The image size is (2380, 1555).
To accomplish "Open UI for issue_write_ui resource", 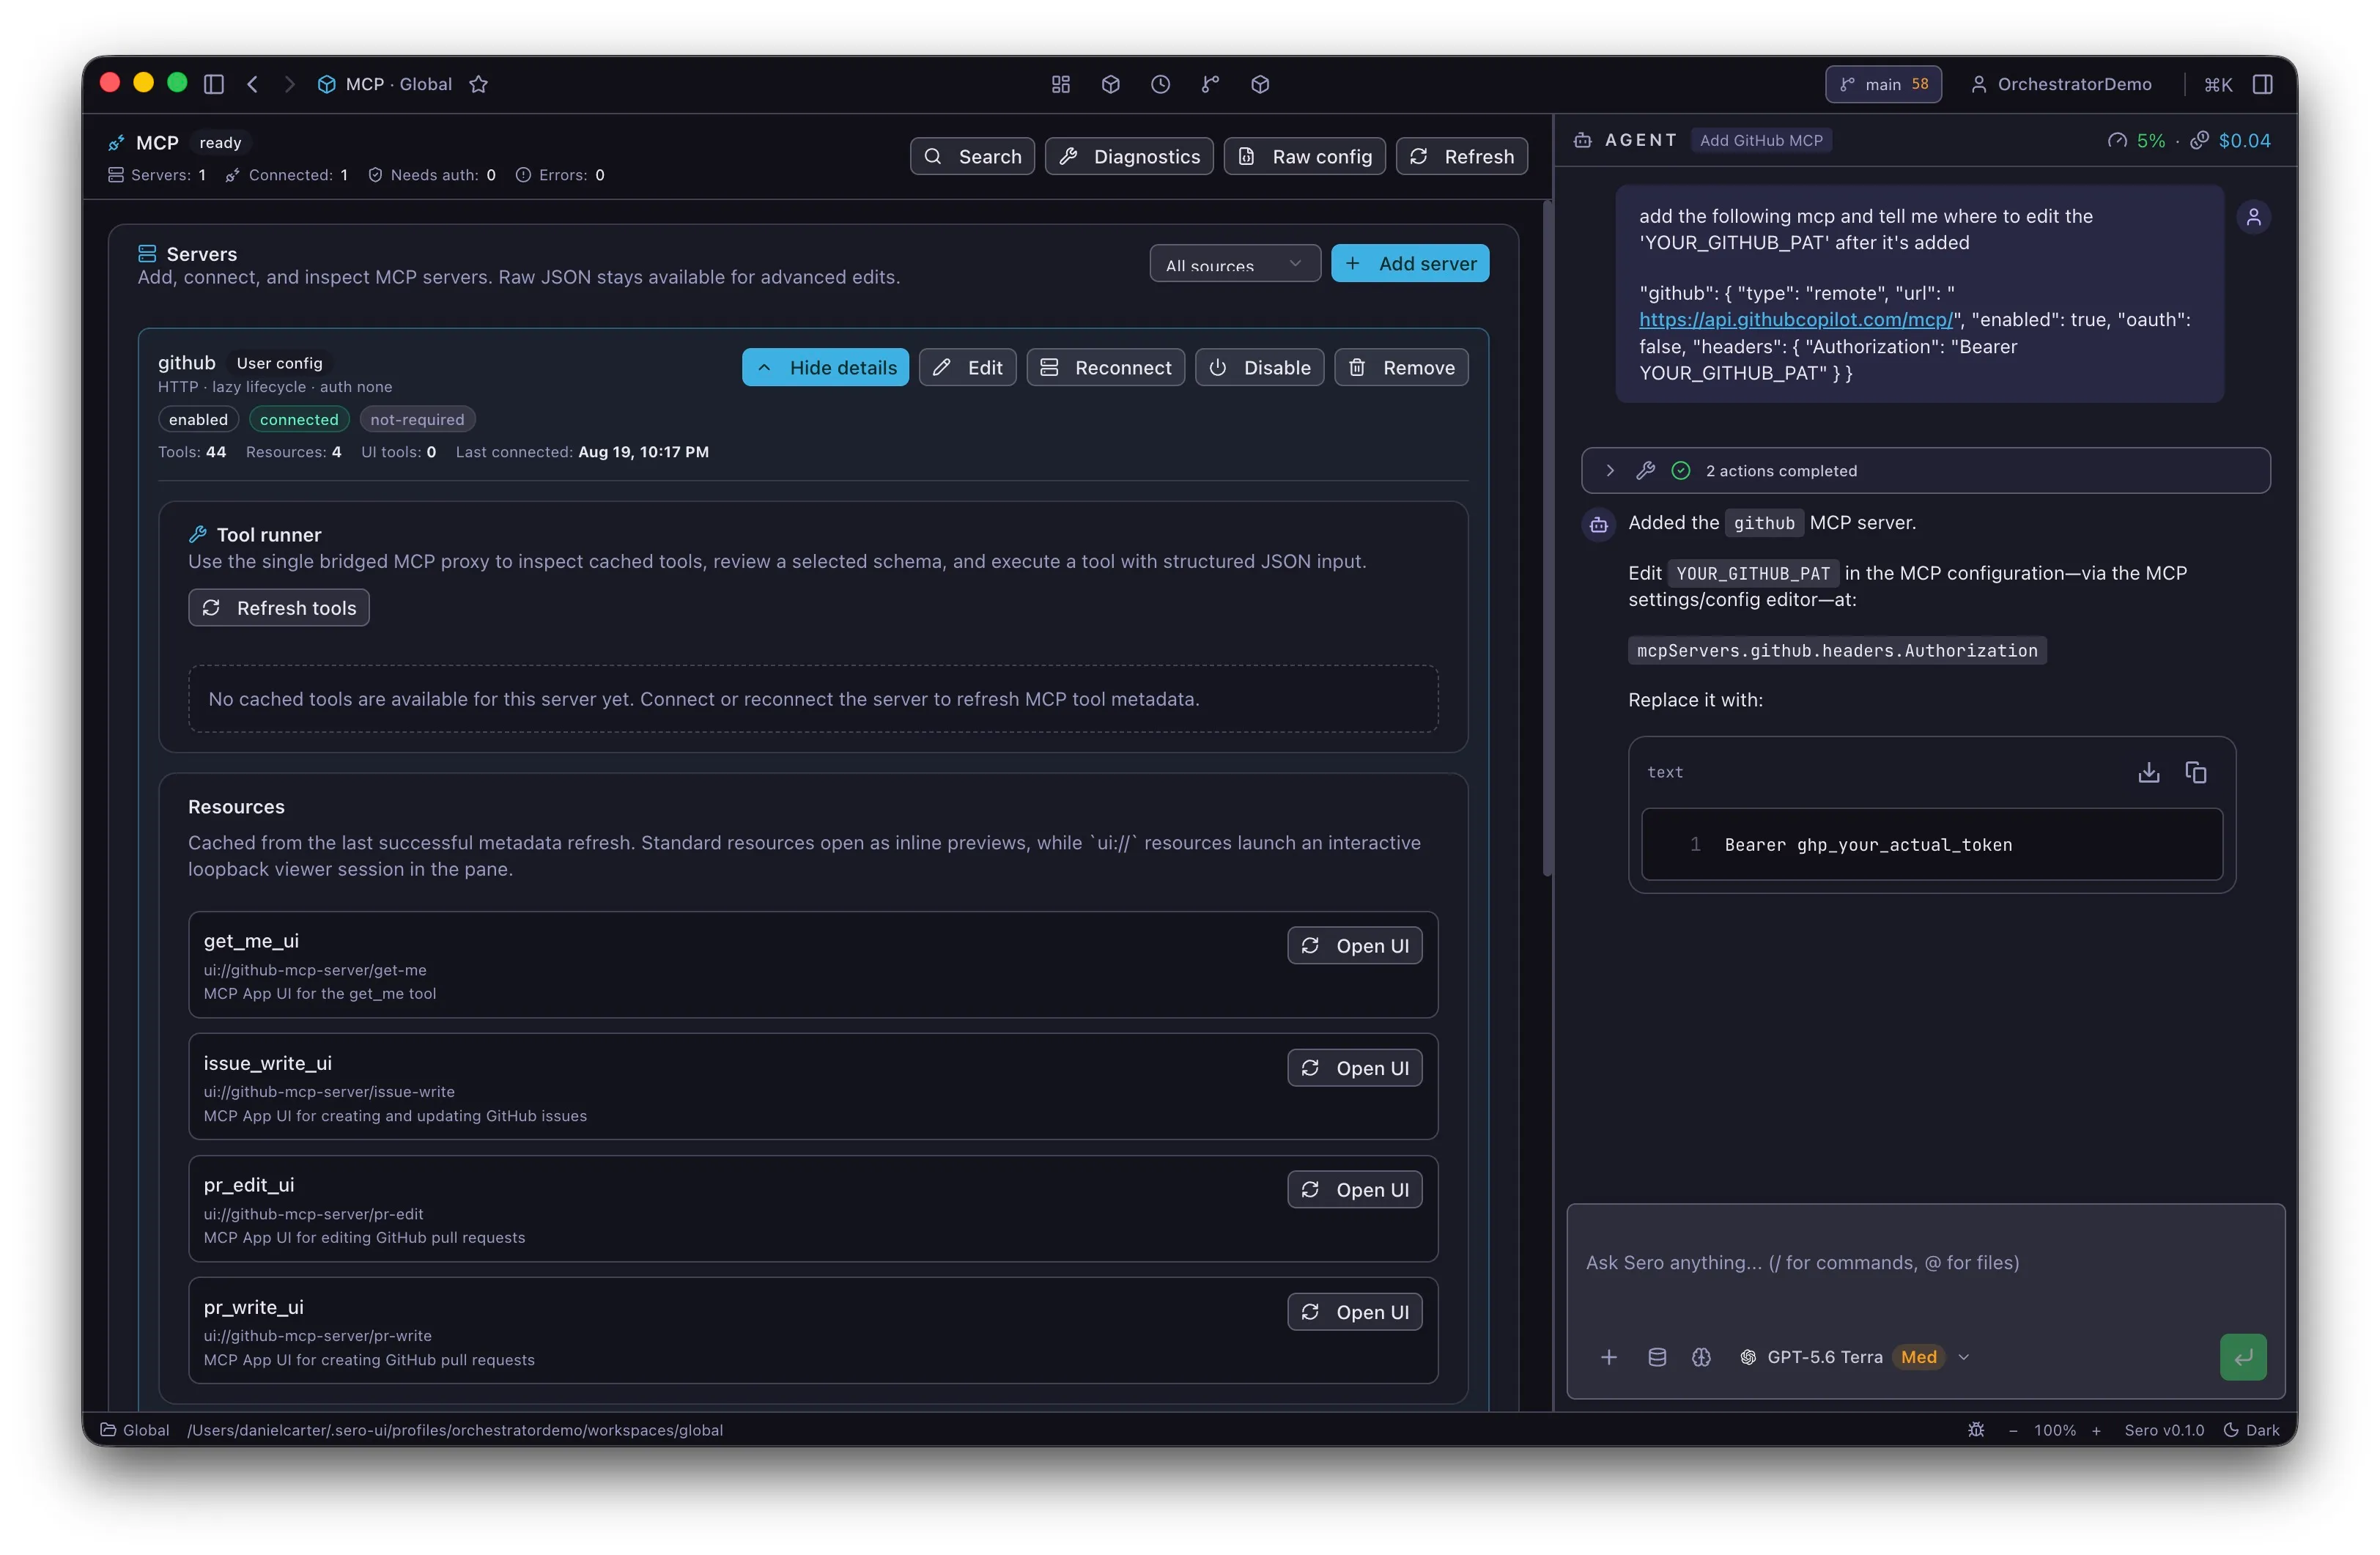I will [1355, 1068].
